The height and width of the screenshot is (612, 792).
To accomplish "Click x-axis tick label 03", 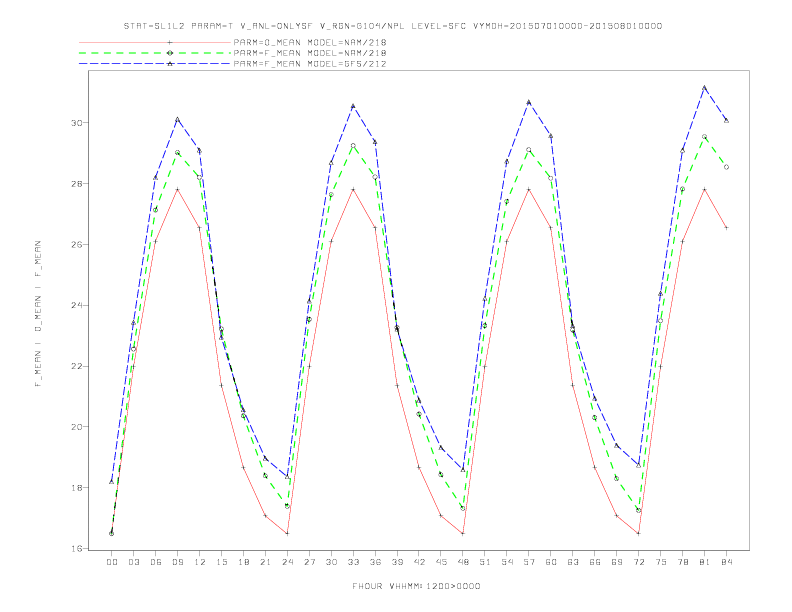I will [133, 562].
